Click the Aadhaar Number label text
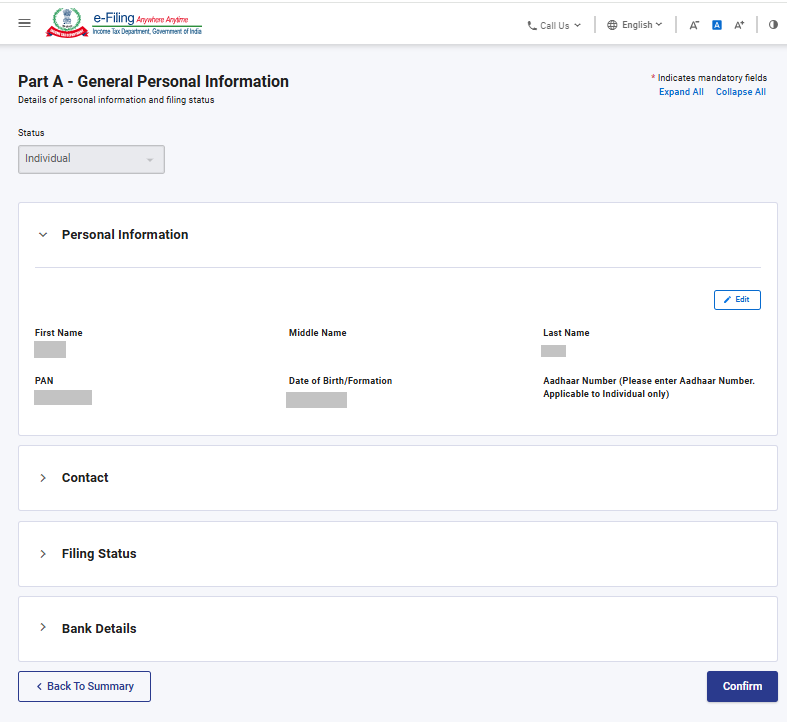Viewport: 787px width, 722px height. pyautogui.click(x=648, y=388)
